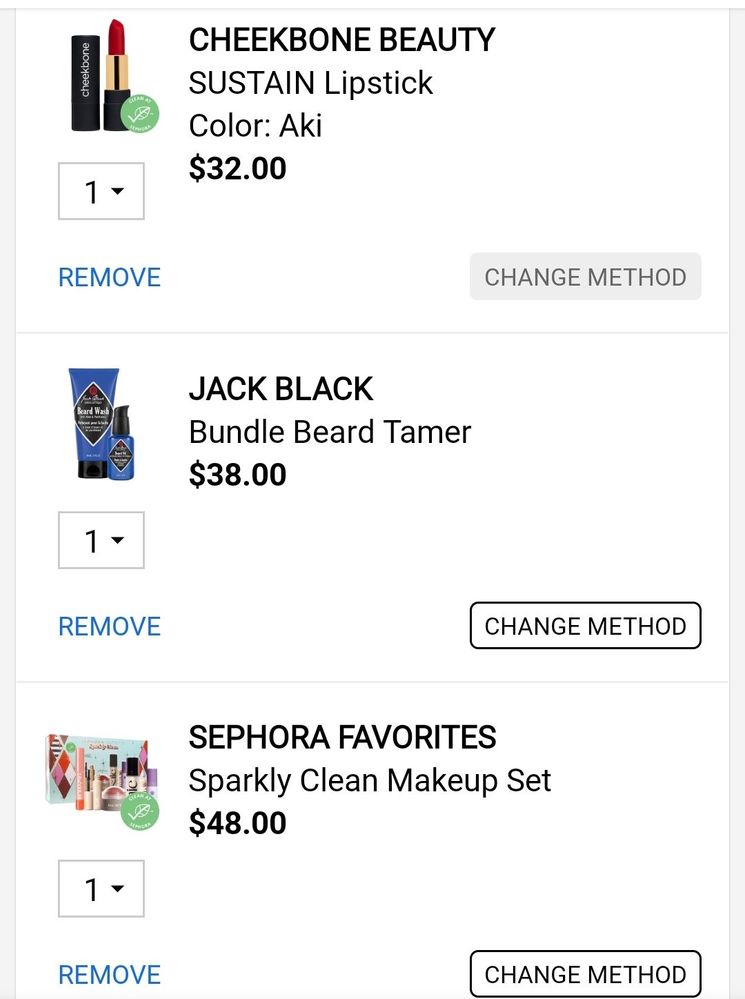Click Change Method for the Cheekbone lipstick
Image resolution: width=745 pixels, height=999 pixels.
585,277
